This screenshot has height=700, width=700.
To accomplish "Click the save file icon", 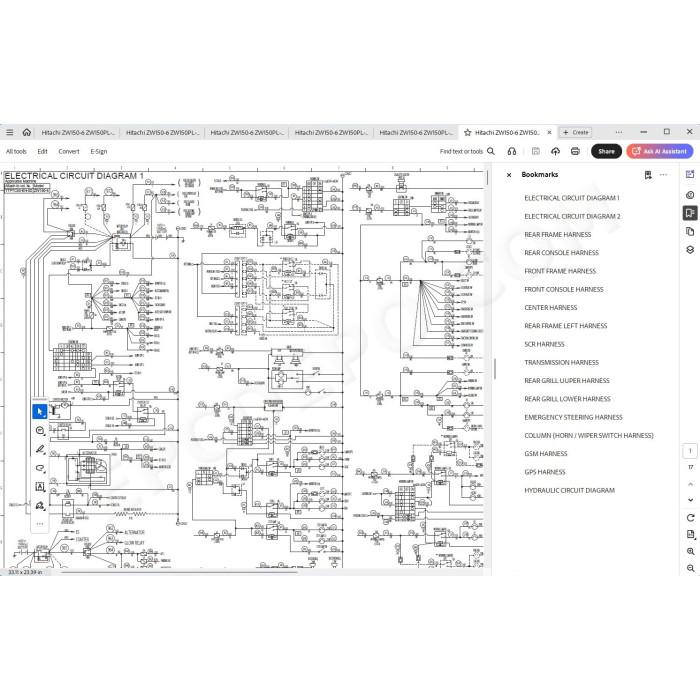I will tap(536, 151).
